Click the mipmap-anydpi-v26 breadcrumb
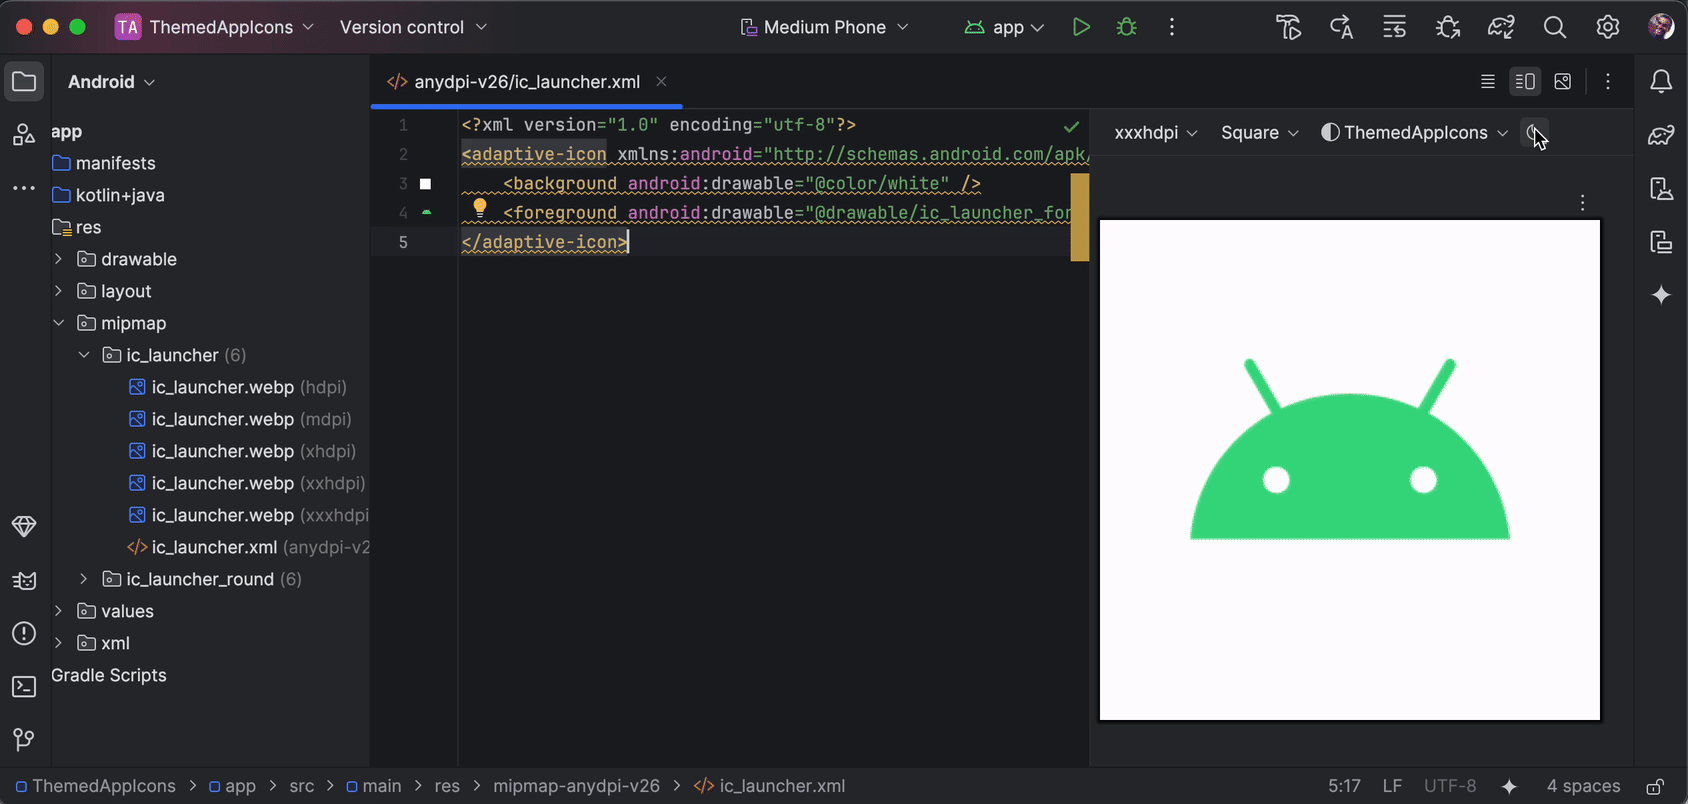Viewport: 1688px width, 804px height. [576, 787]
